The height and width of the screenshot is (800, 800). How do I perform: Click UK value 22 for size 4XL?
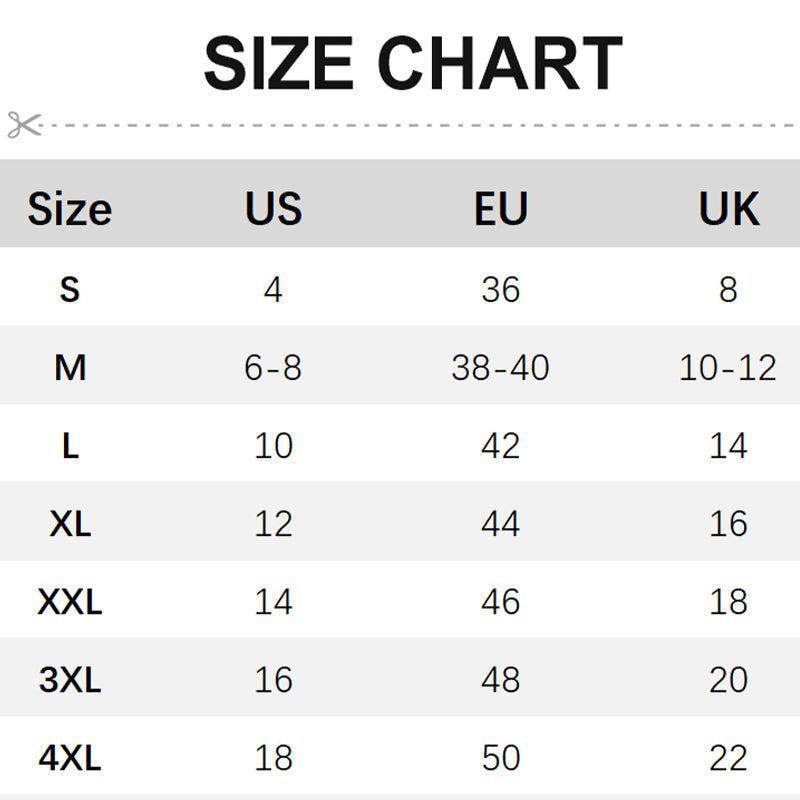click(x=728, y=758)
